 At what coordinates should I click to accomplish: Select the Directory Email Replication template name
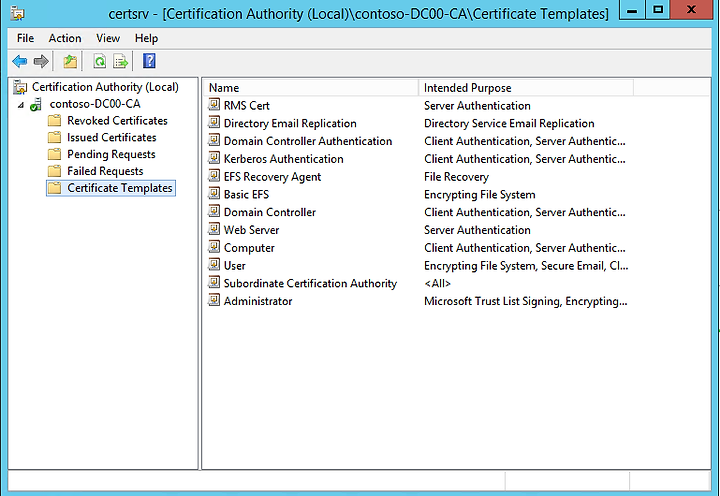click(x=290, y=123)
